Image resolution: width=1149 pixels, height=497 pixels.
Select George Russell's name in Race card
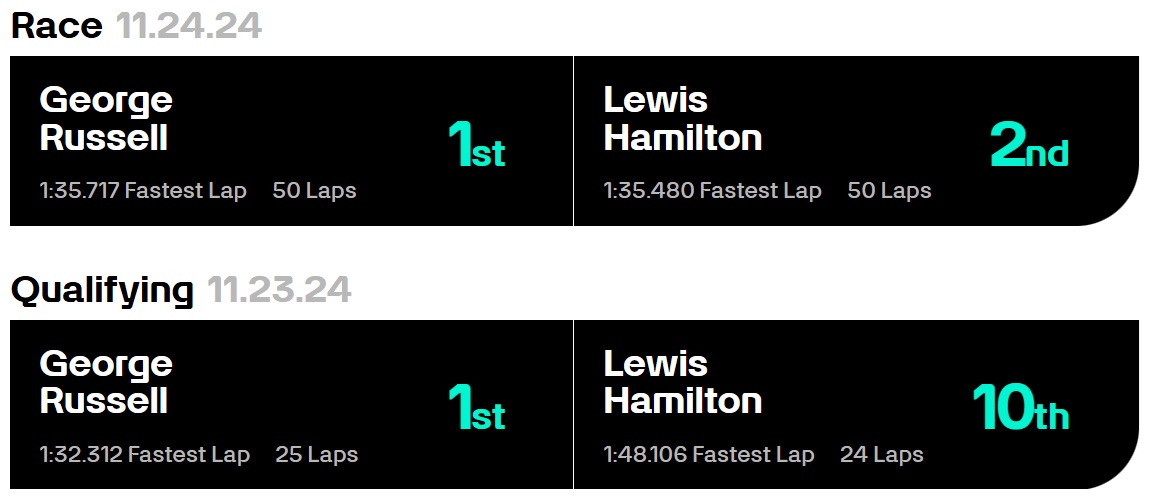[106, 119]
